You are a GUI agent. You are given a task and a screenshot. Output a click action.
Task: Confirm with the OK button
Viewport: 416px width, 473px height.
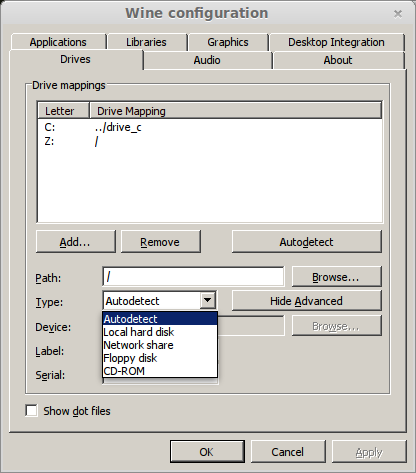click(207, 452)
